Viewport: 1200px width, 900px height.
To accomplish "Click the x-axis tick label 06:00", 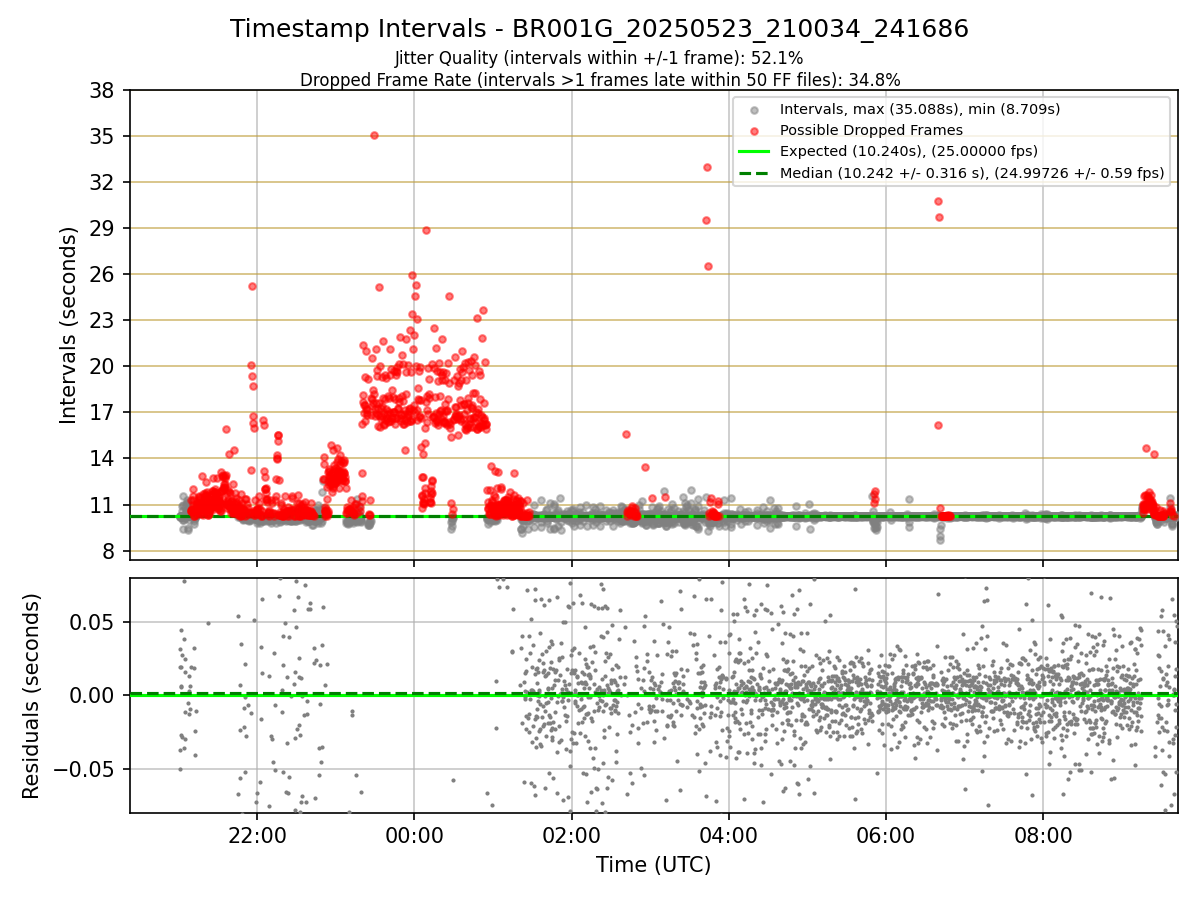I will click(886, 834).
